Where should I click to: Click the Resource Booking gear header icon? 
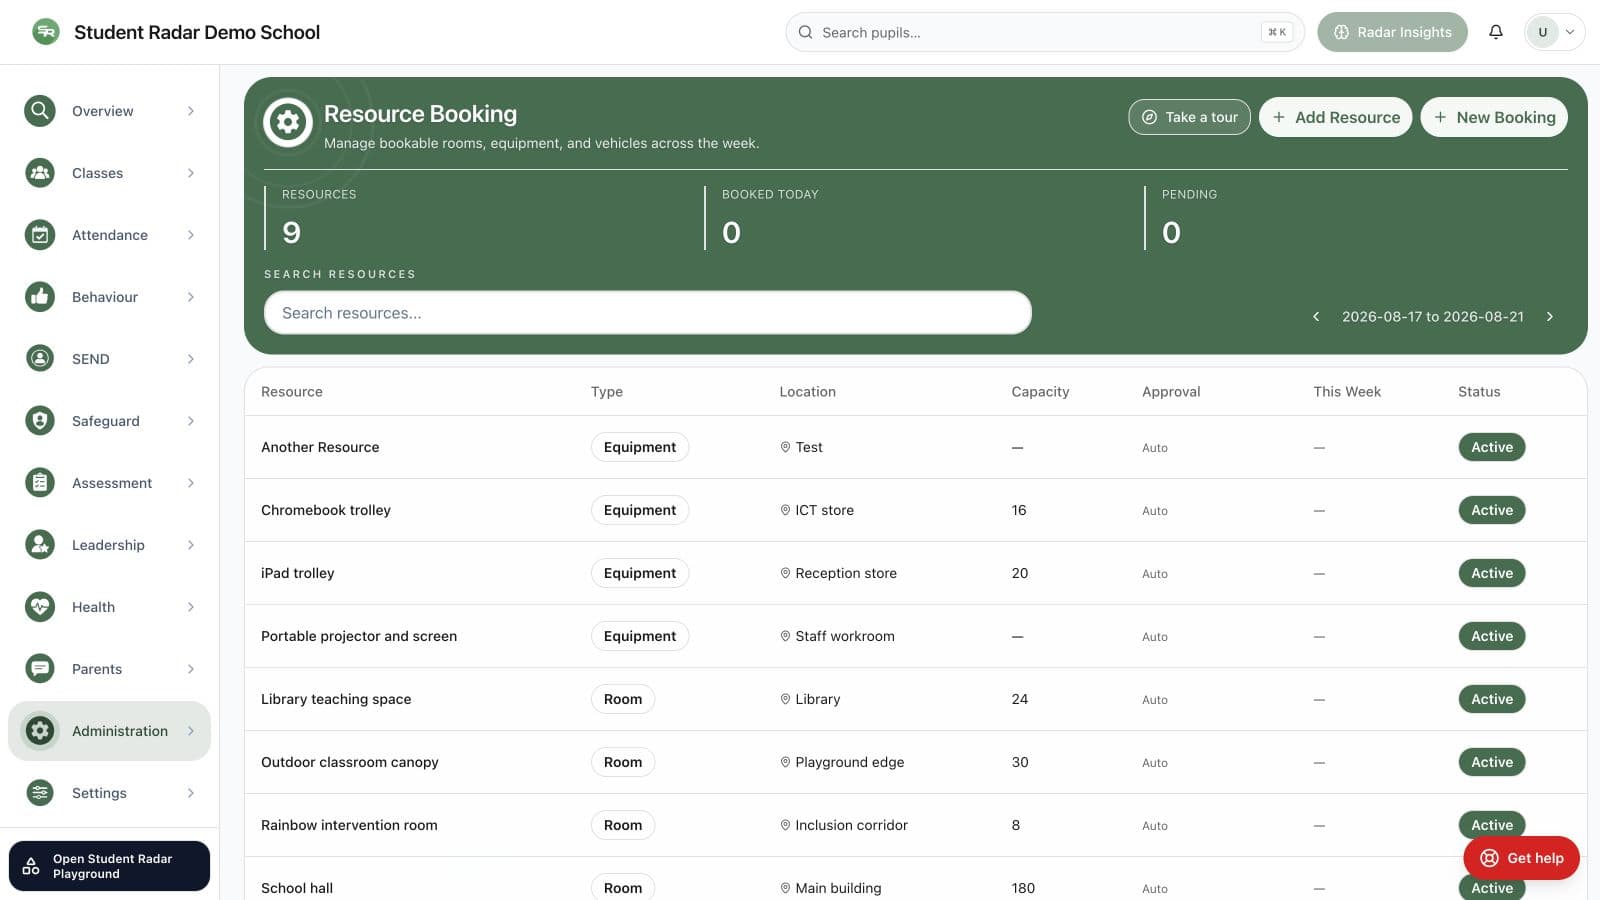coord(288,122)
